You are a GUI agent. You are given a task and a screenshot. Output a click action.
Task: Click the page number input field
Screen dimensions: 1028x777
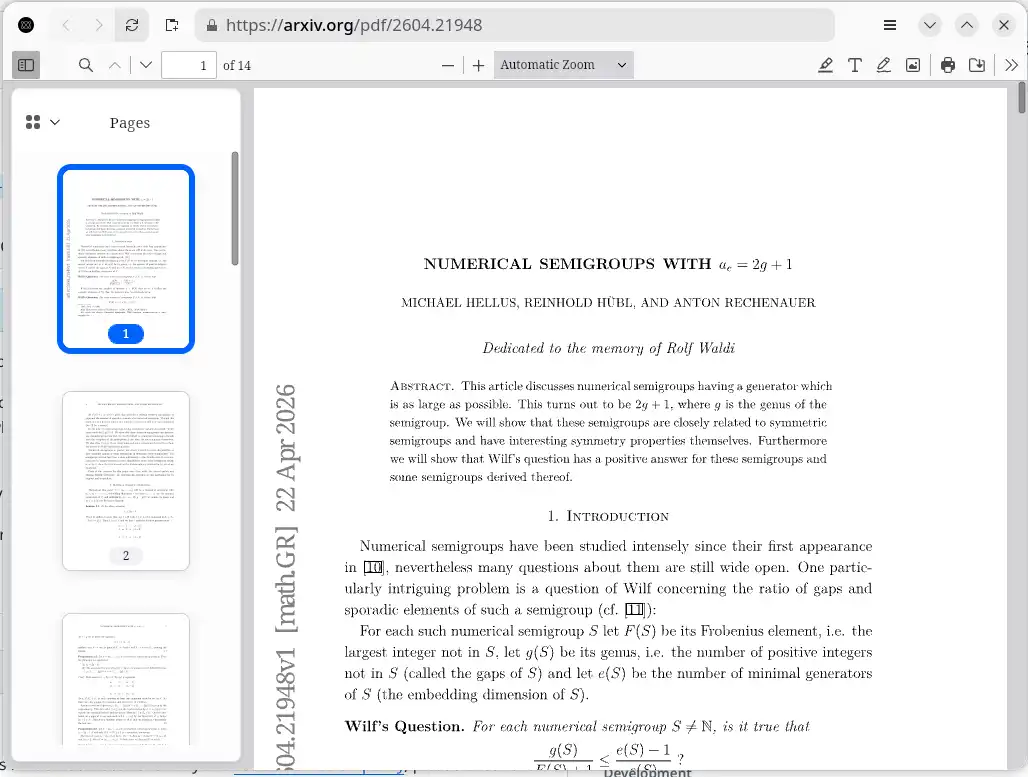[x=189, y=65]
